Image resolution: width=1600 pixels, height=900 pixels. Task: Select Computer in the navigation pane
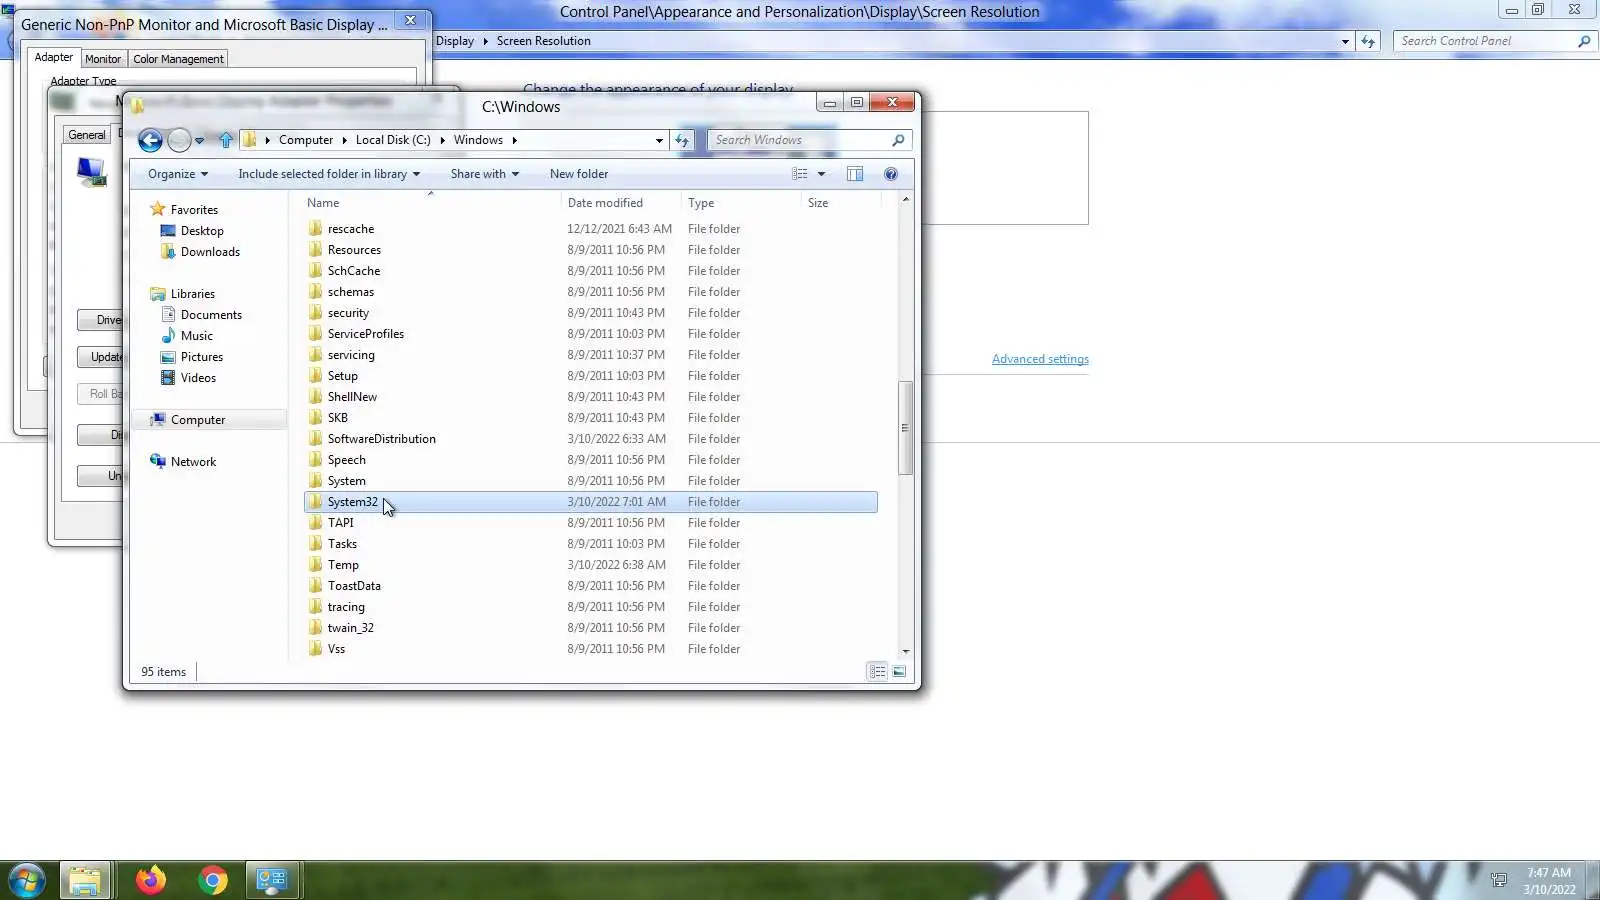[x=198, y=420]
